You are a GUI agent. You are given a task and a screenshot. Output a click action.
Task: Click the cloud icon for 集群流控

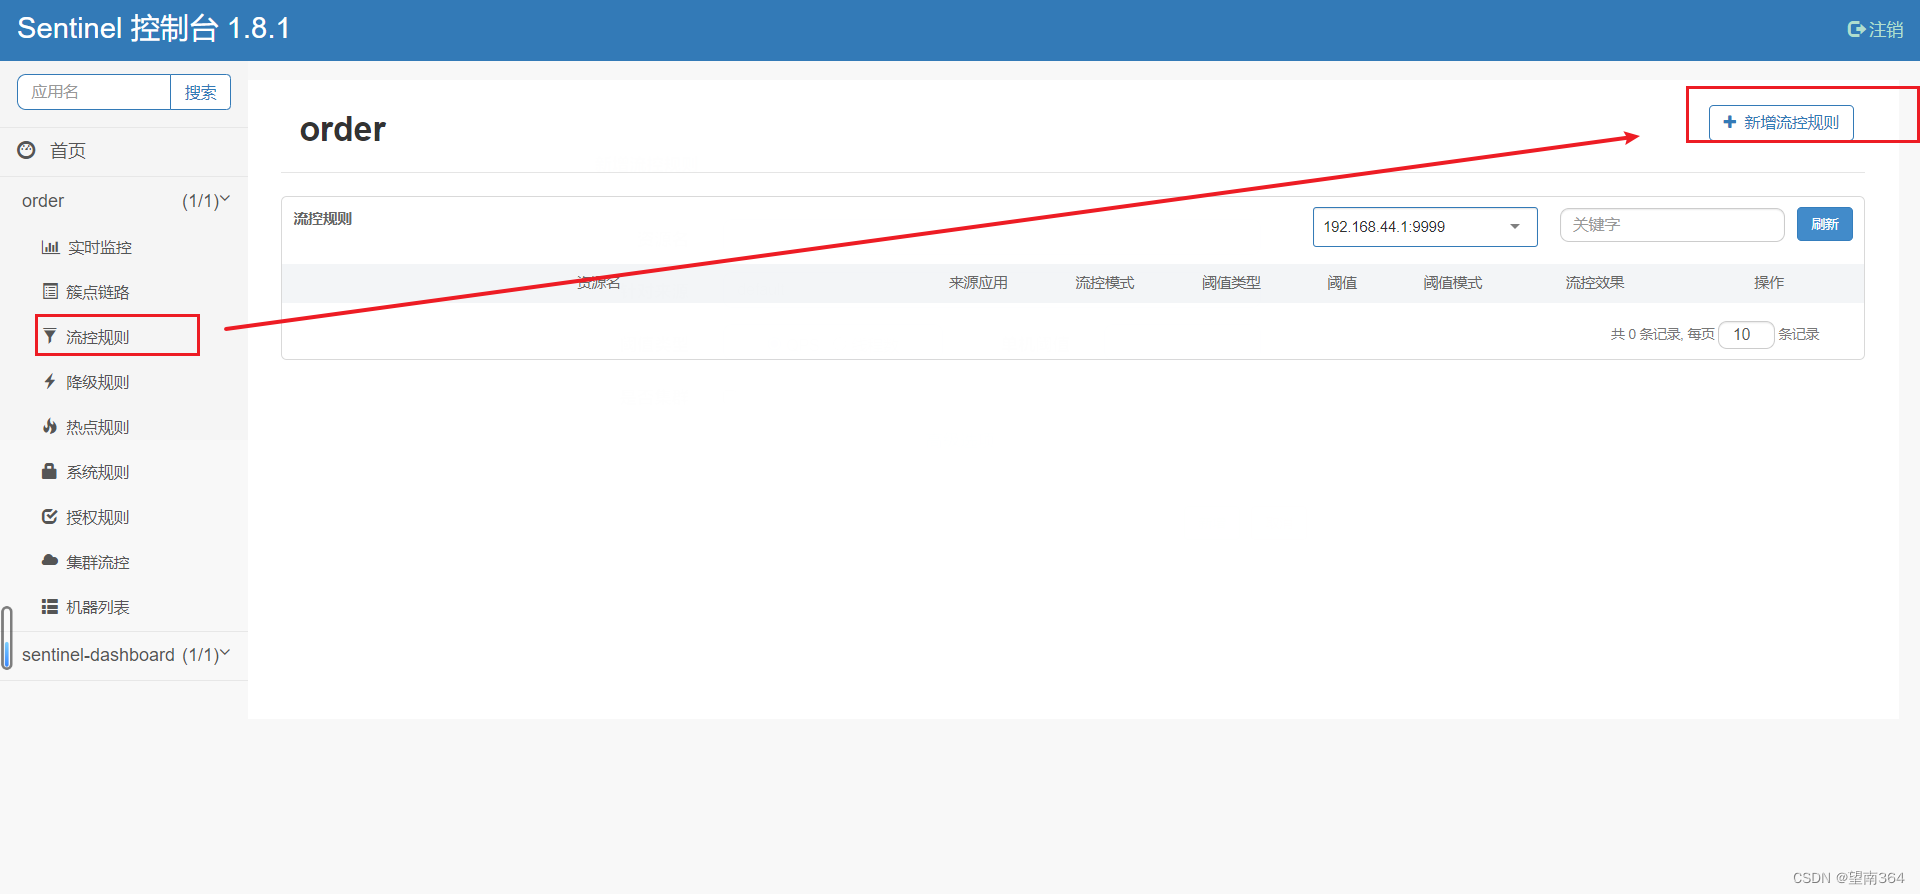tap(49, 561)
